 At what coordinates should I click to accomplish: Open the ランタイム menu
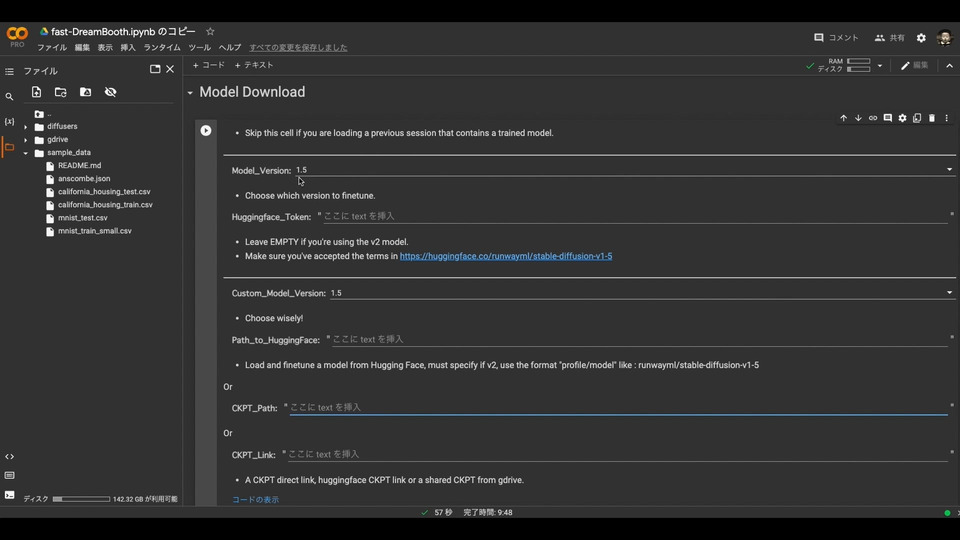[x=162, y=47]
